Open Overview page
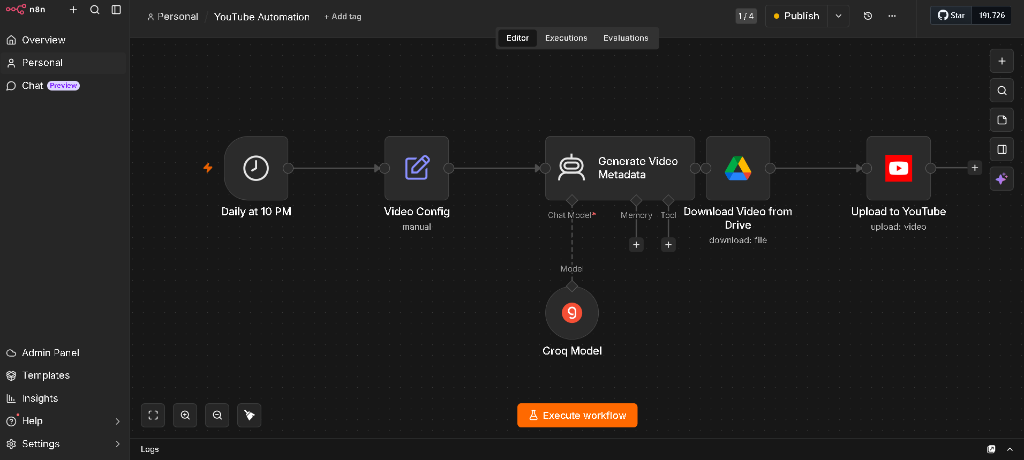 [x=63, y=40]
